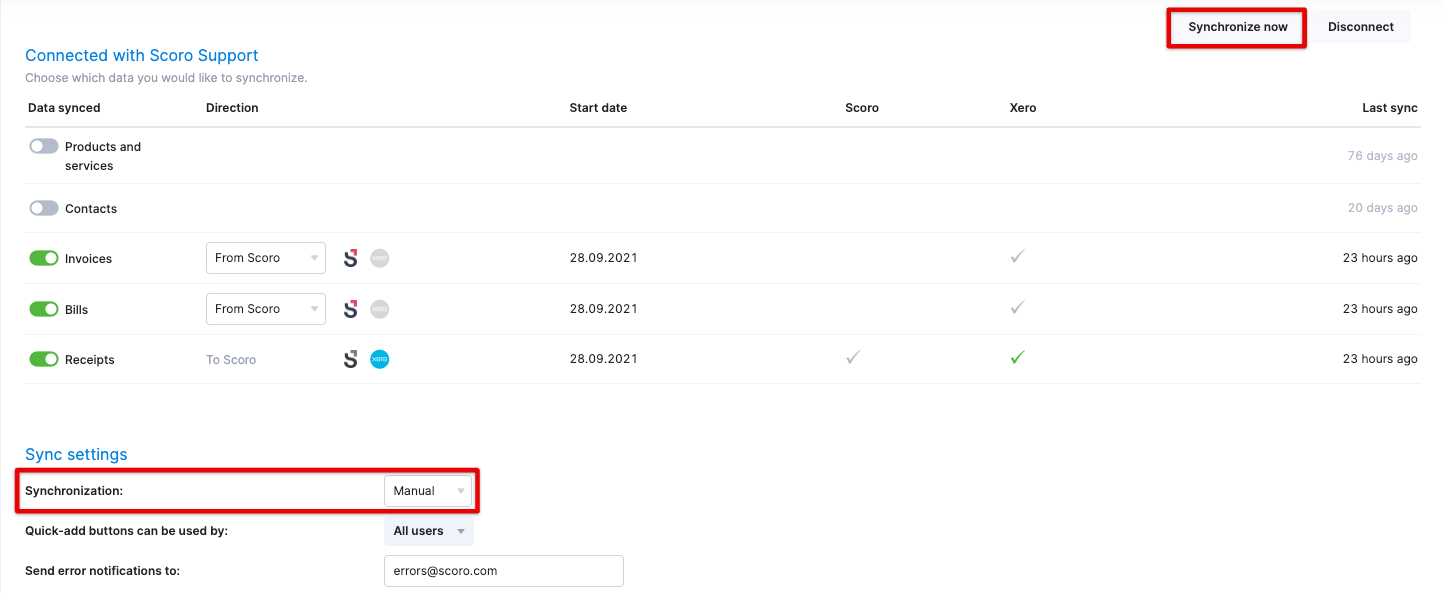
Task: Disable the Invoices sync toggle
Action: coord(44,257)
